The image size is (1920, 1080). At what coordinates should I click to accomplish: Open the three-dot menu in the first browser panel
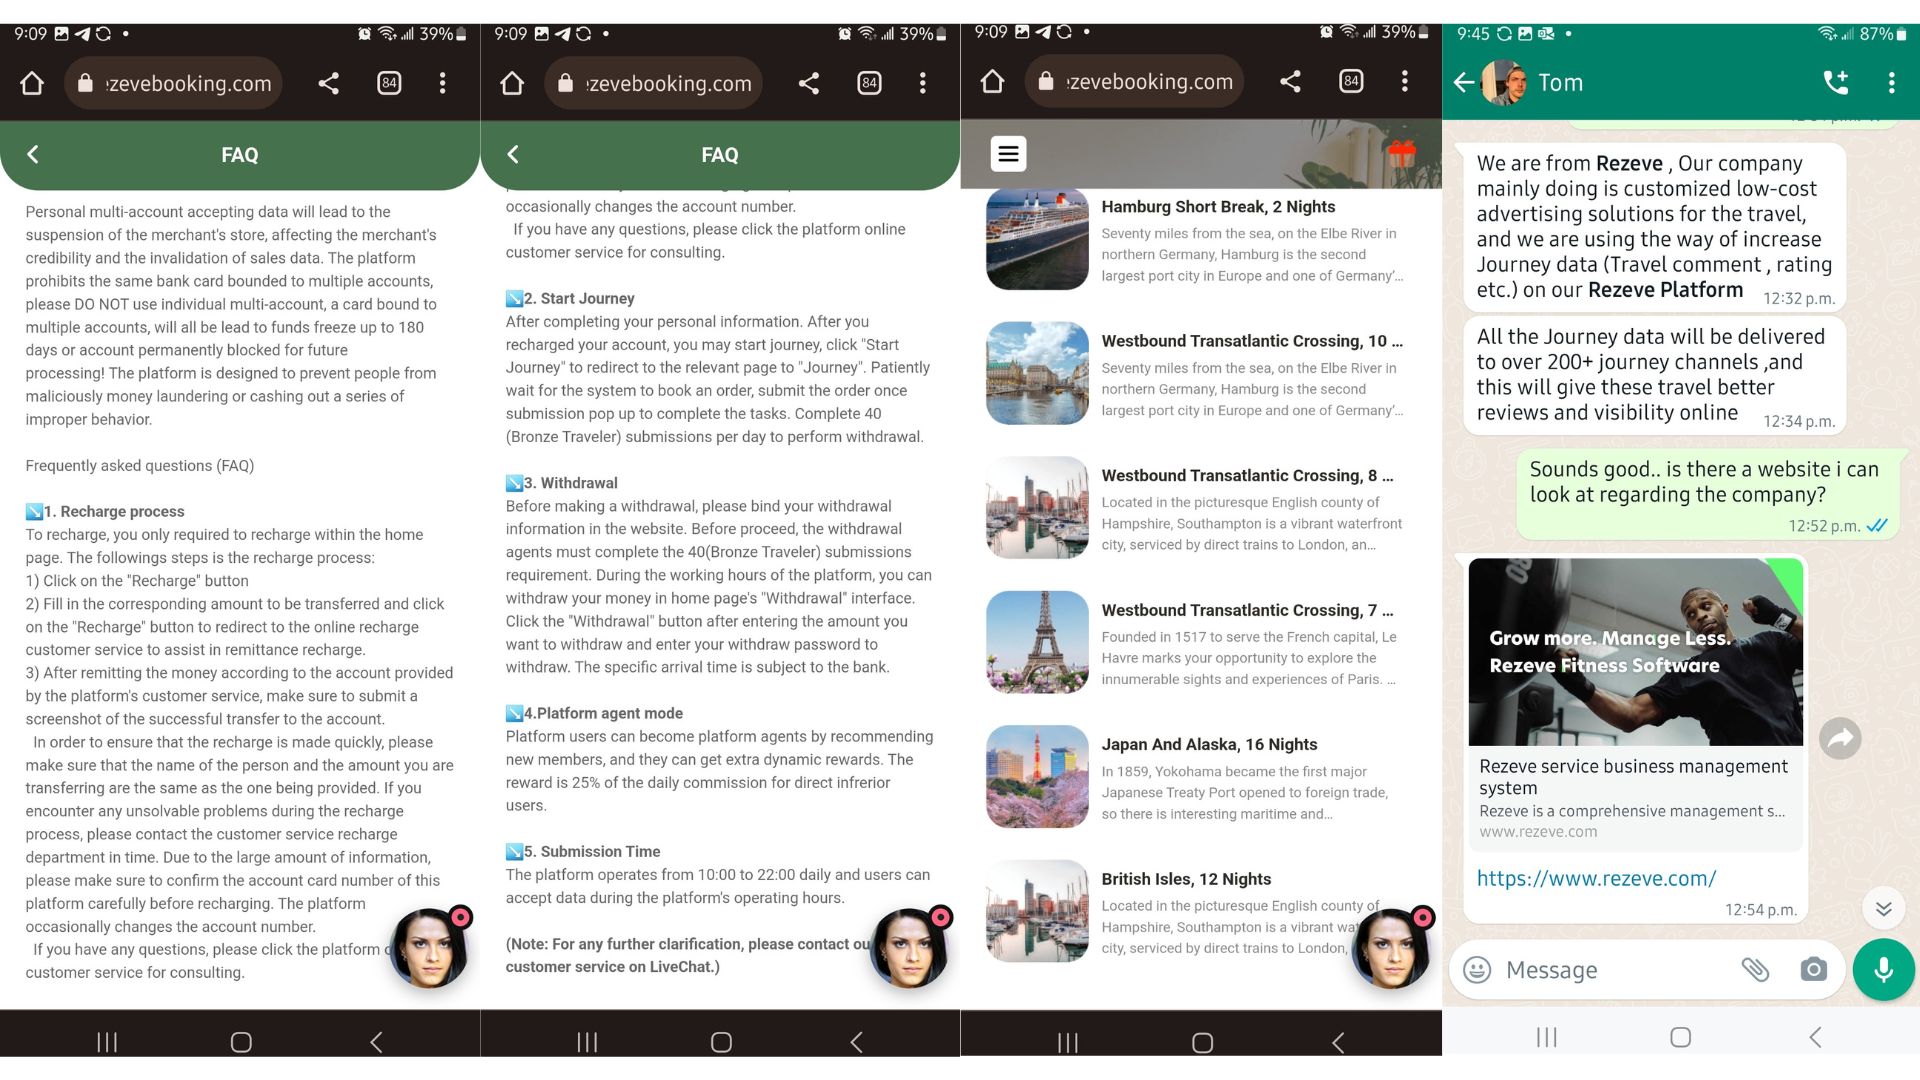[x=442, y=83]
